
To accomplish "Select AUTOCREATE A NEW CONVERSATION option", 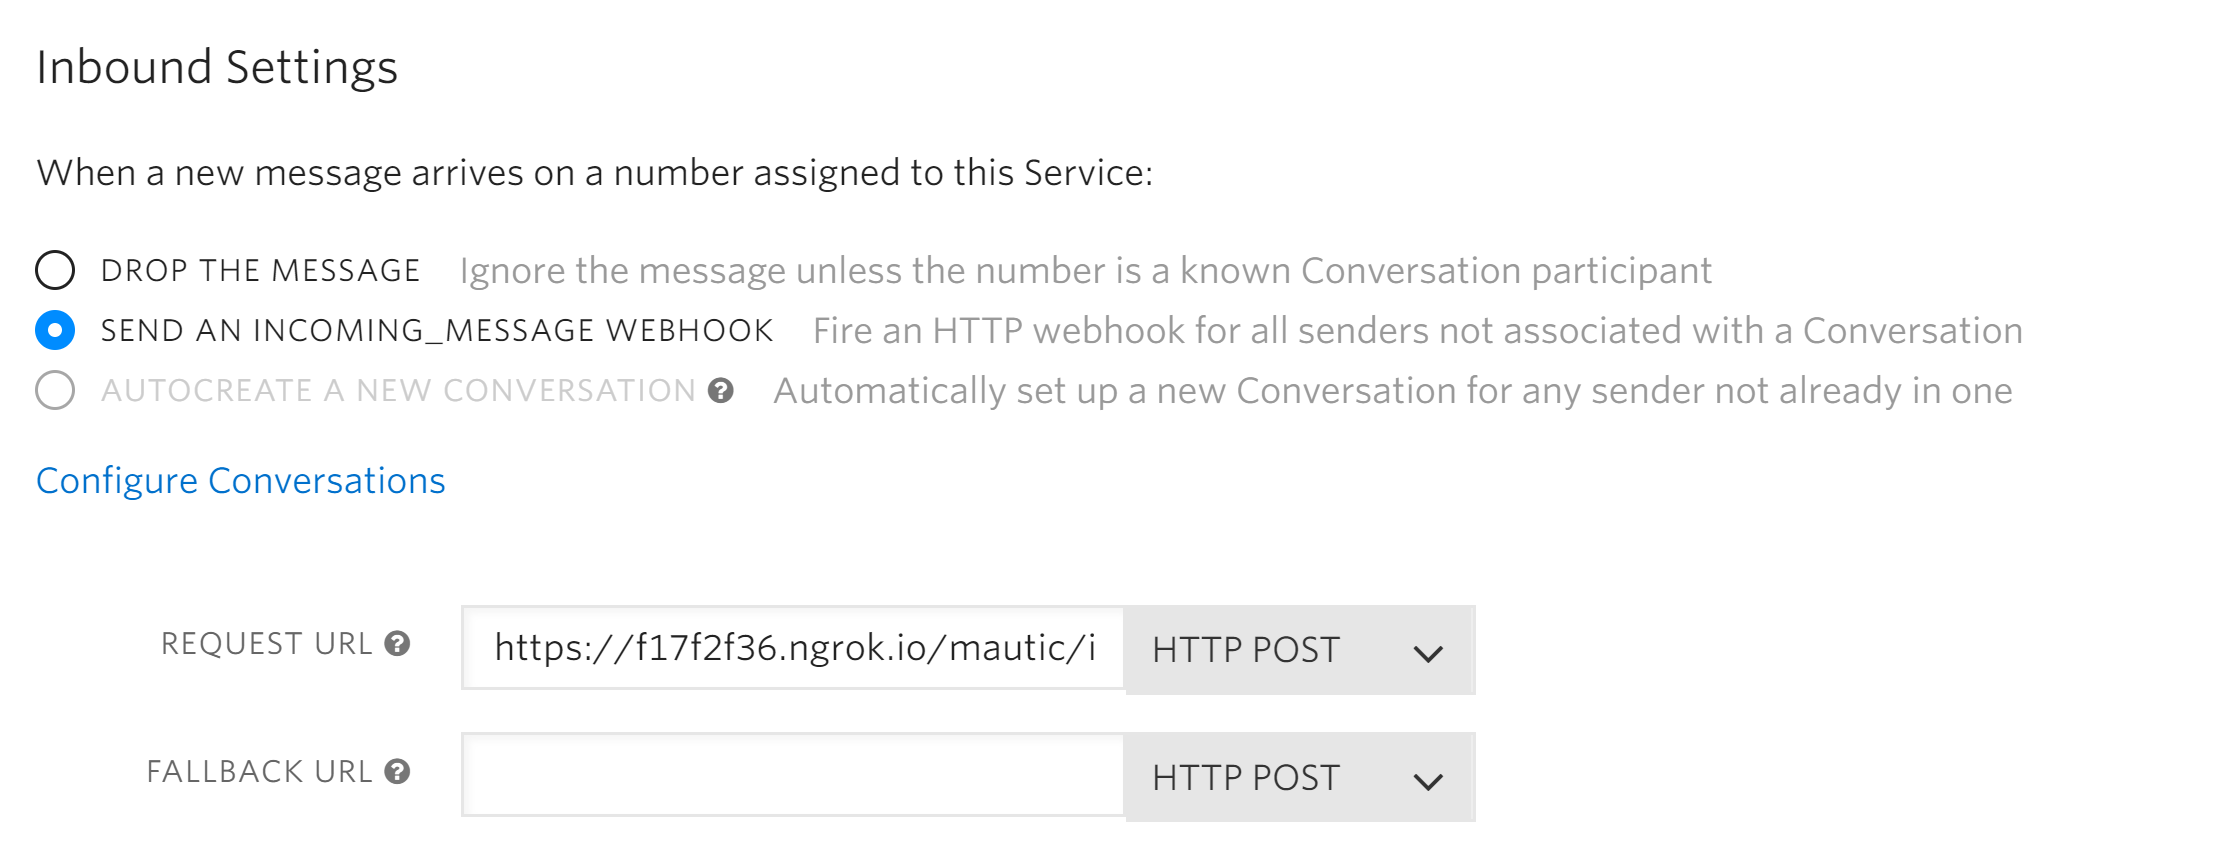I will [57, 390].
